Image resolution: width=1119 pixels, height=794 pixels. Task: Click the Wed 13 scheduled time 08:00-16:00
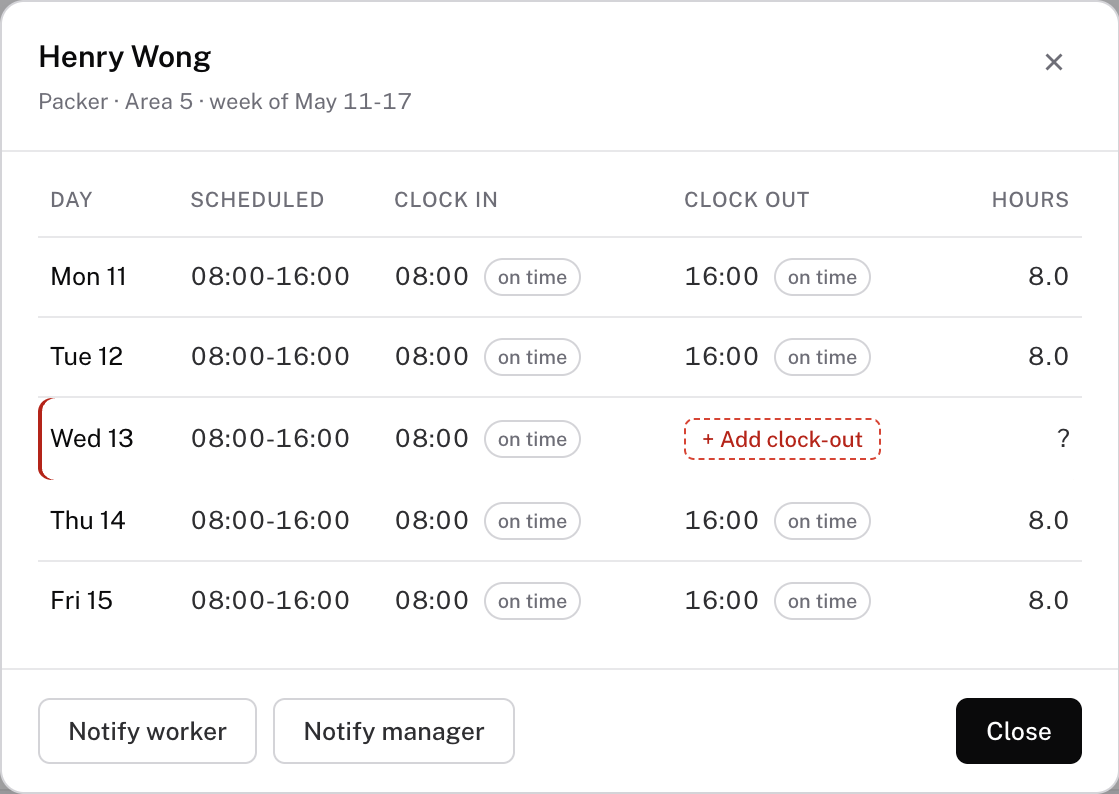tap(270, 439)
